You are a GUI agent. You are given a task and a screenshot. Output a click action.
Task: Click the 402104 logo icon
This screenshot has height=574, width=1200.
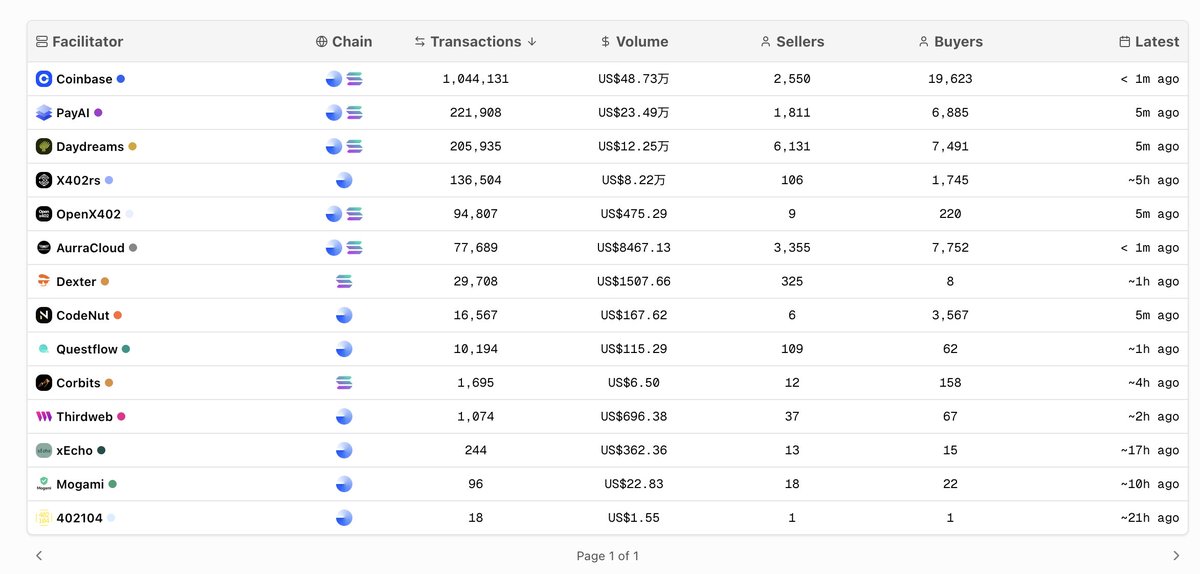(x=44, y=518)
